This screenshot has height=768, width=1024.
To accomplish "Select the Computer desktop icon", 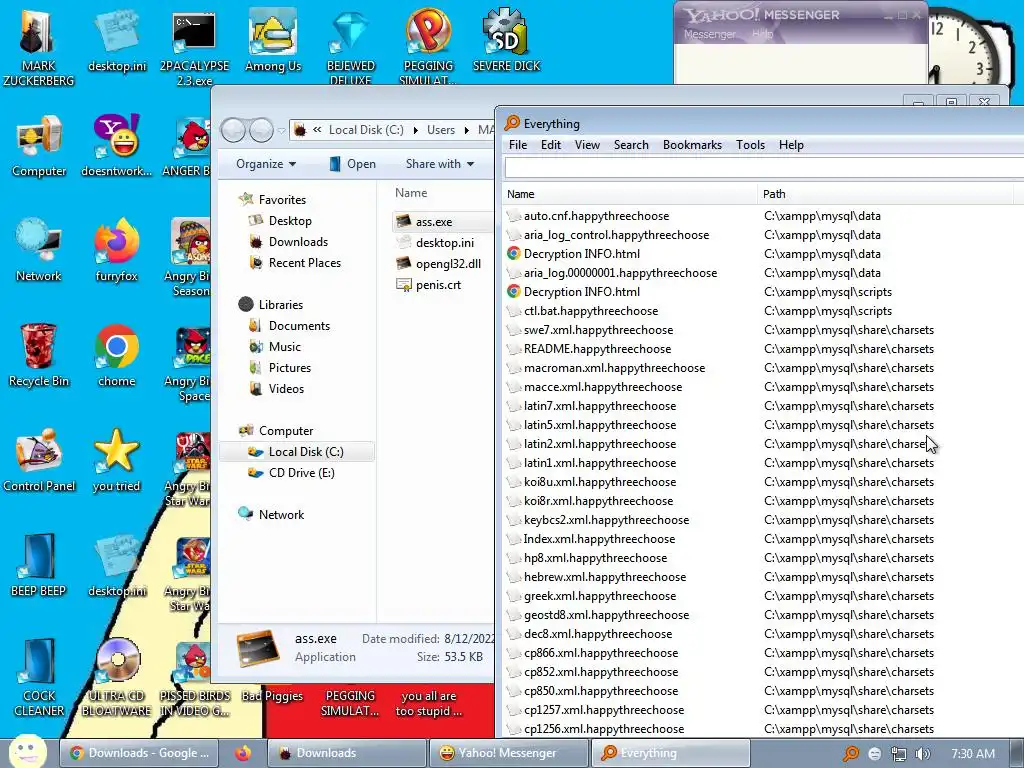I will pos(39,145).
